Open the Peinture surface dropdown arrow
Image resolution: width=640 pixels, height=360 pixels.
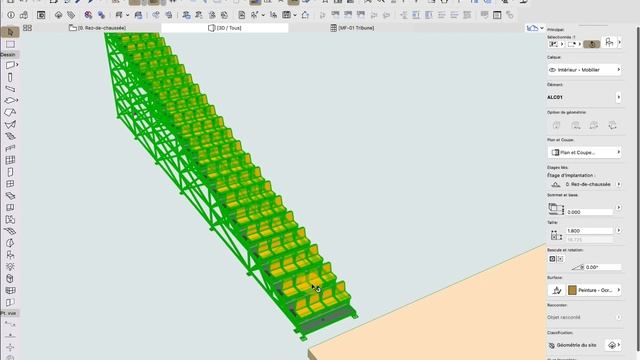pyautogui.click(x=619, y=290)
